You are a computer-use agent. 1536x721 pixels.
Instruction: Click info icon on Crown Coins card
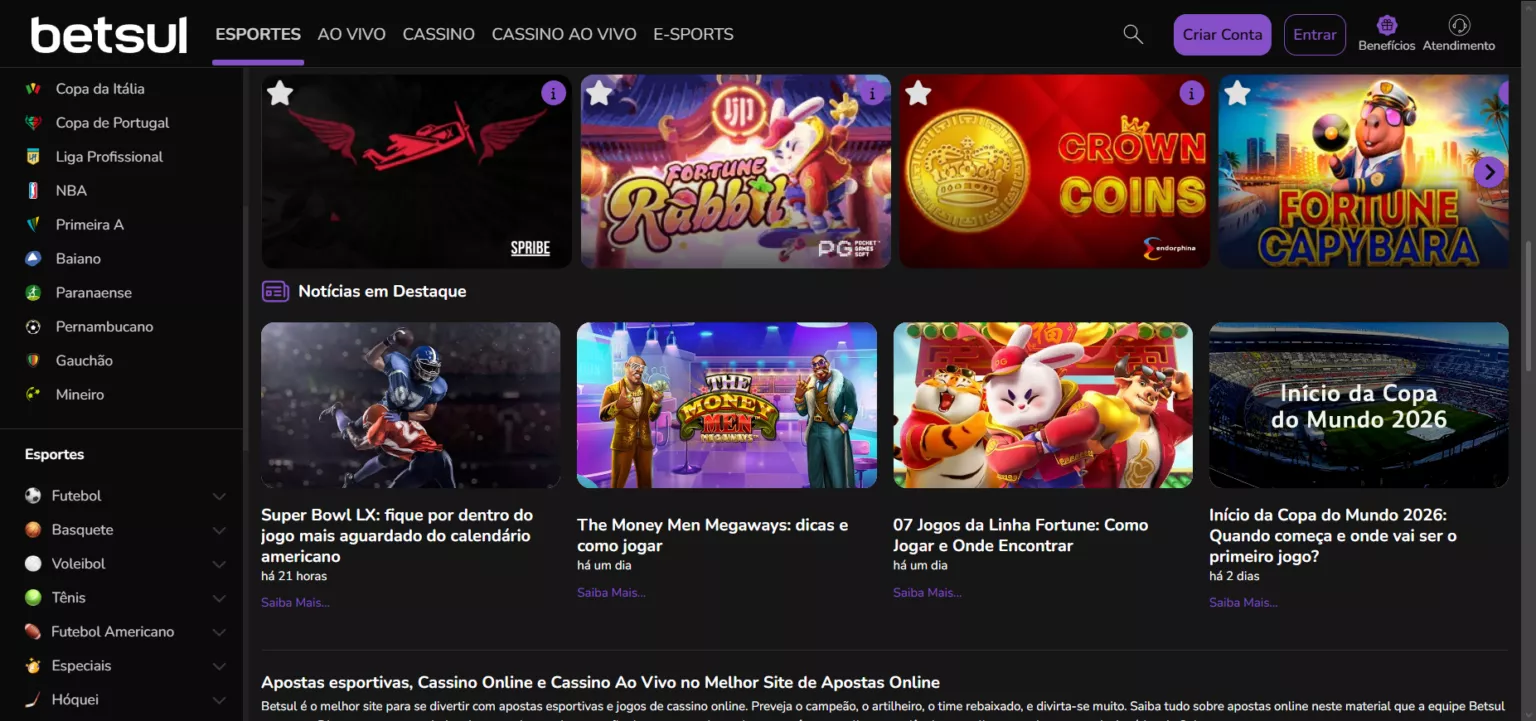pyautogui.click(x=1191, y=93)
